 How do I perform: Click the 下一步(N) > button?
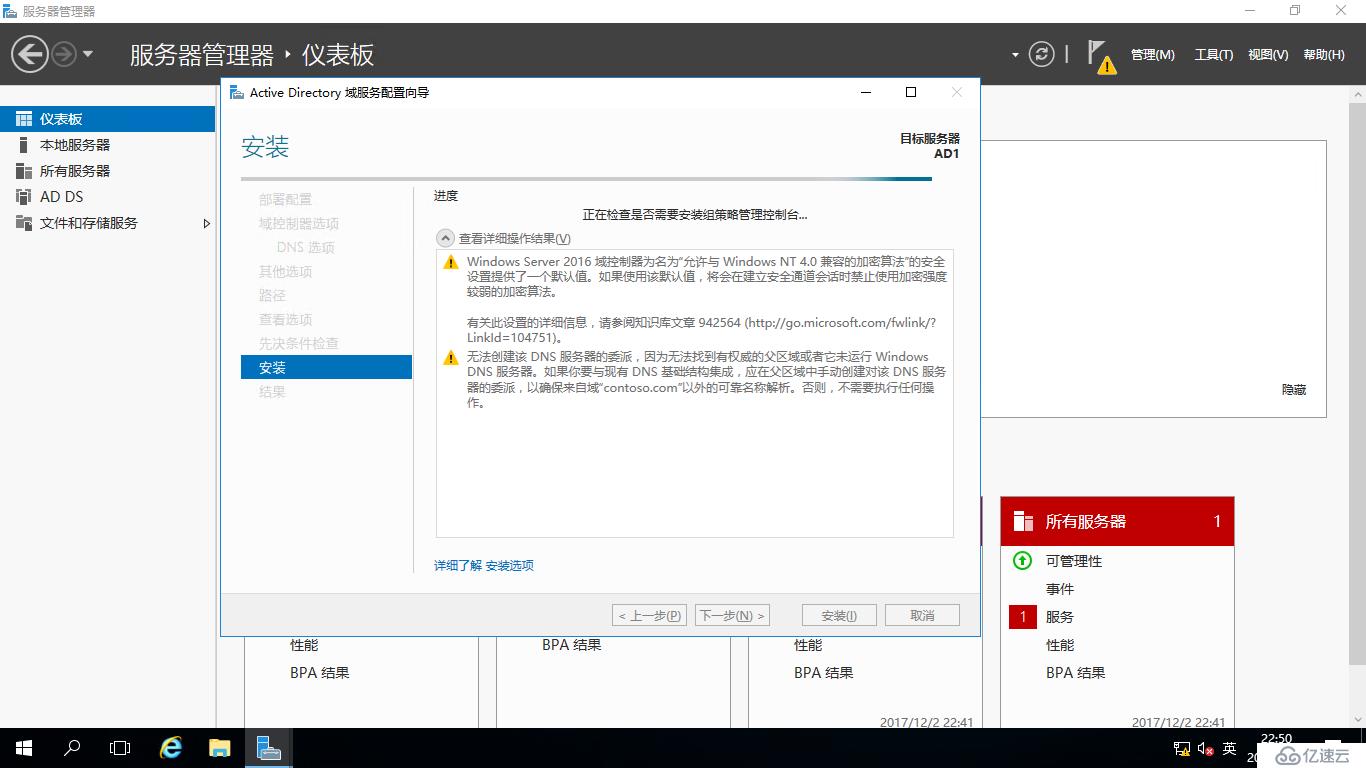click(732, 615)
